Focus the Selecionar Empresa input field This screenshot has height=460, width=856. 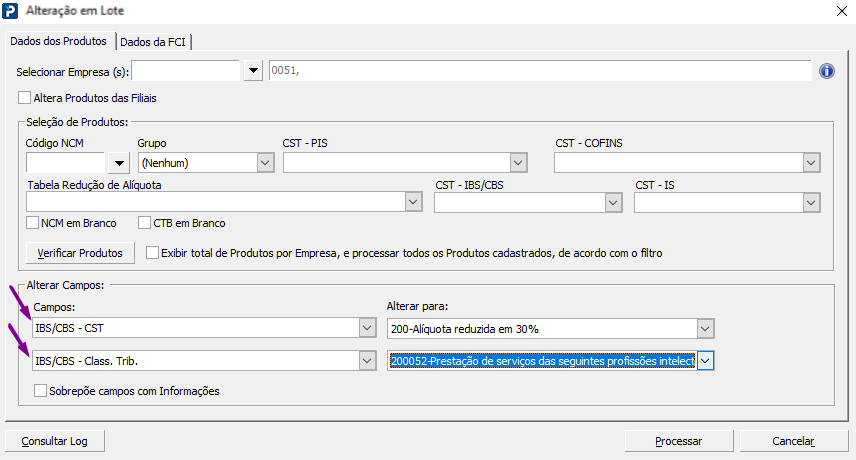coord(186,71)
